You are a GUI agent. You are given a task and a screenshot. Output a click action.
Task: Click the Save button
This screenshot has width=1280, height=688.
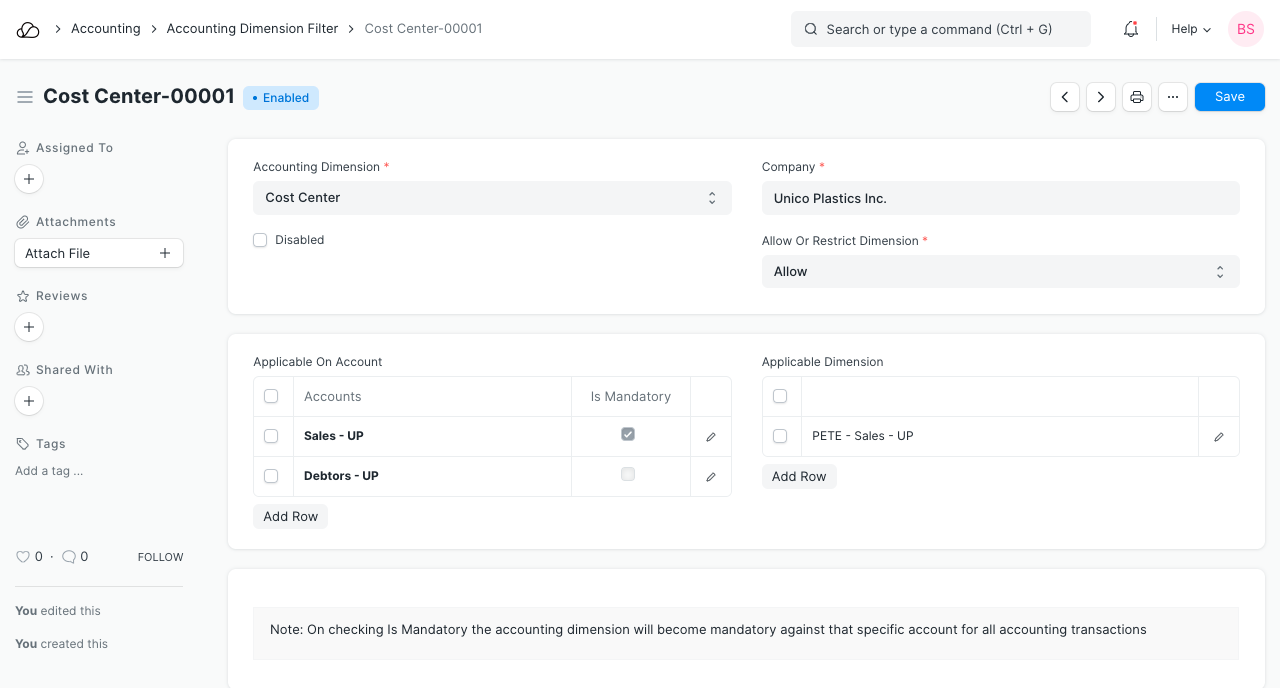point(1229,97)
